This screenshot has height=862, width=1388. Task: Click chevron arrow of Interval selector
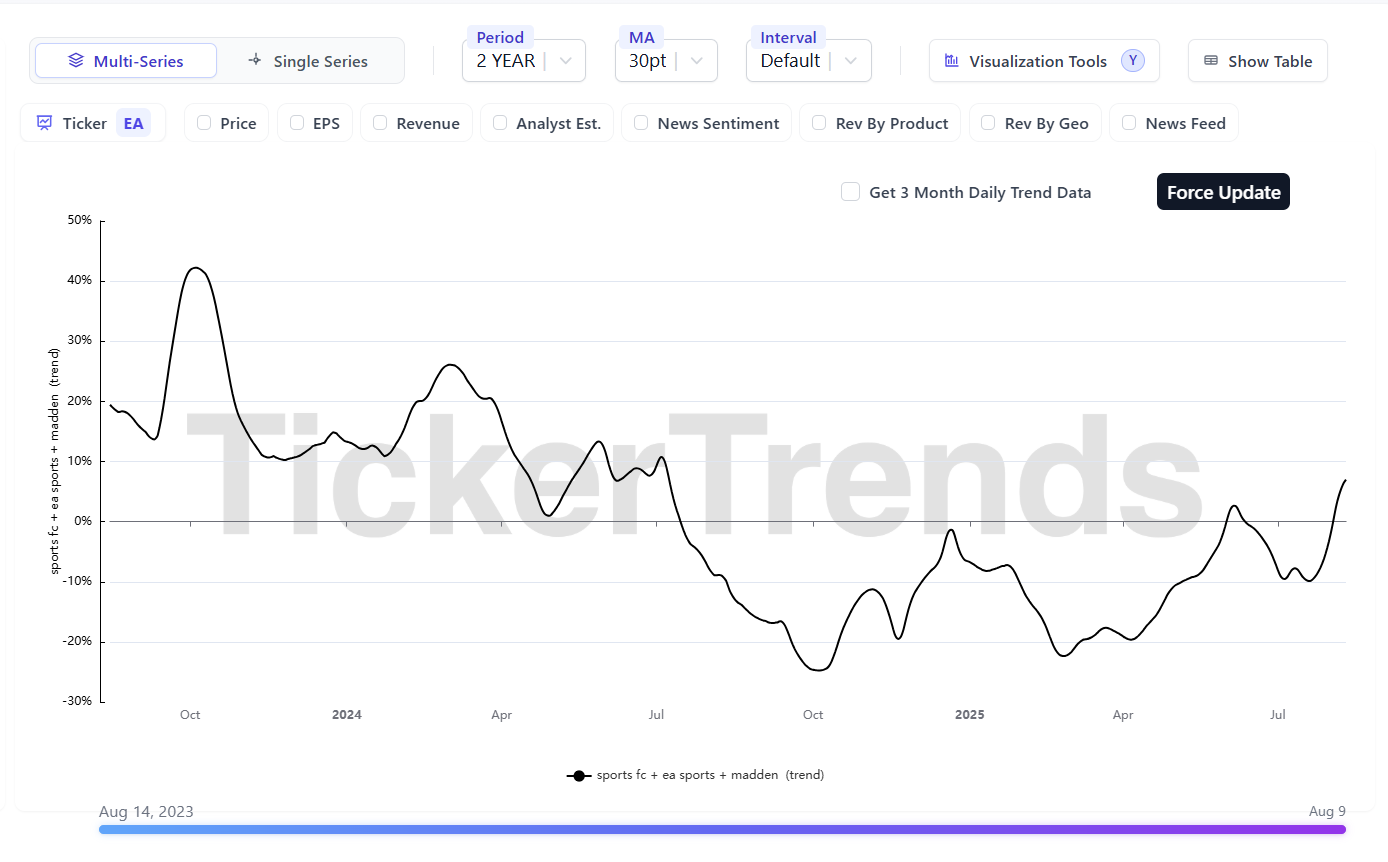[x=850, y=61]
